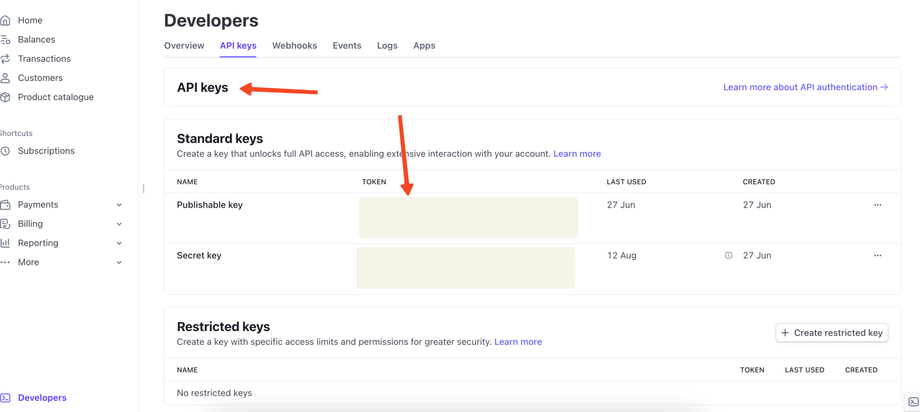Image resolution: width=920 pixels, height=412 pixels.
Task: Expand the Reporting section chevron
Action: (119, 243)
